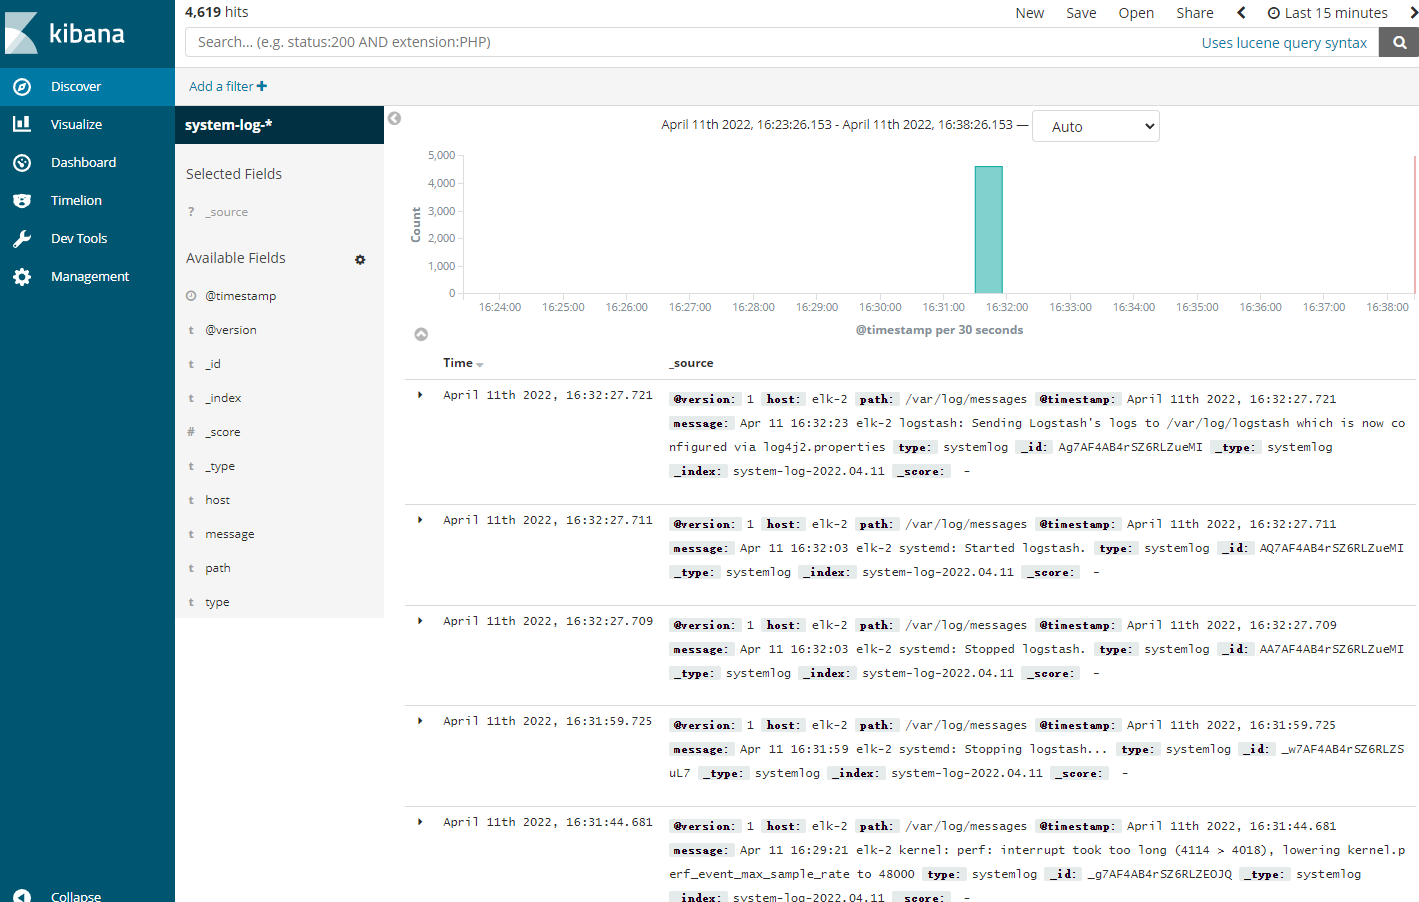Open the Discover compass icon

pos(22,87)
